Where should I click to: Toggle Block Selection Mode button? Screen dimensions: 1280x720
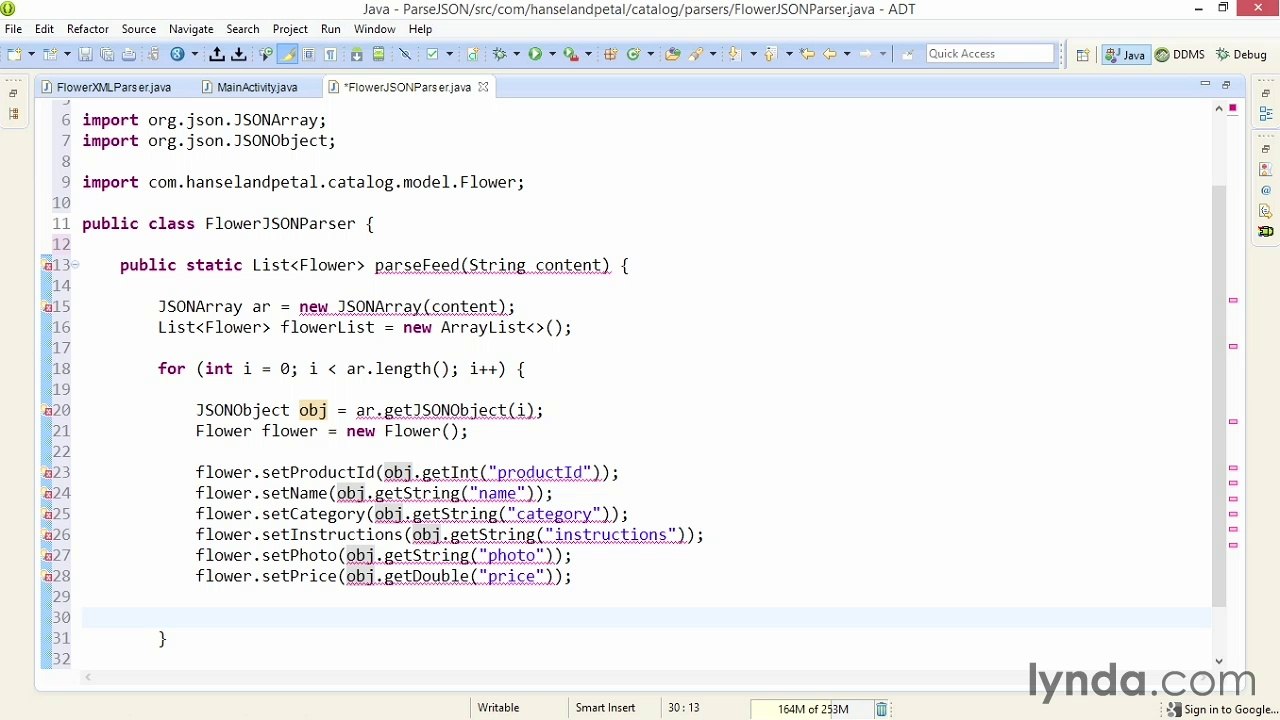click(309, 54)
